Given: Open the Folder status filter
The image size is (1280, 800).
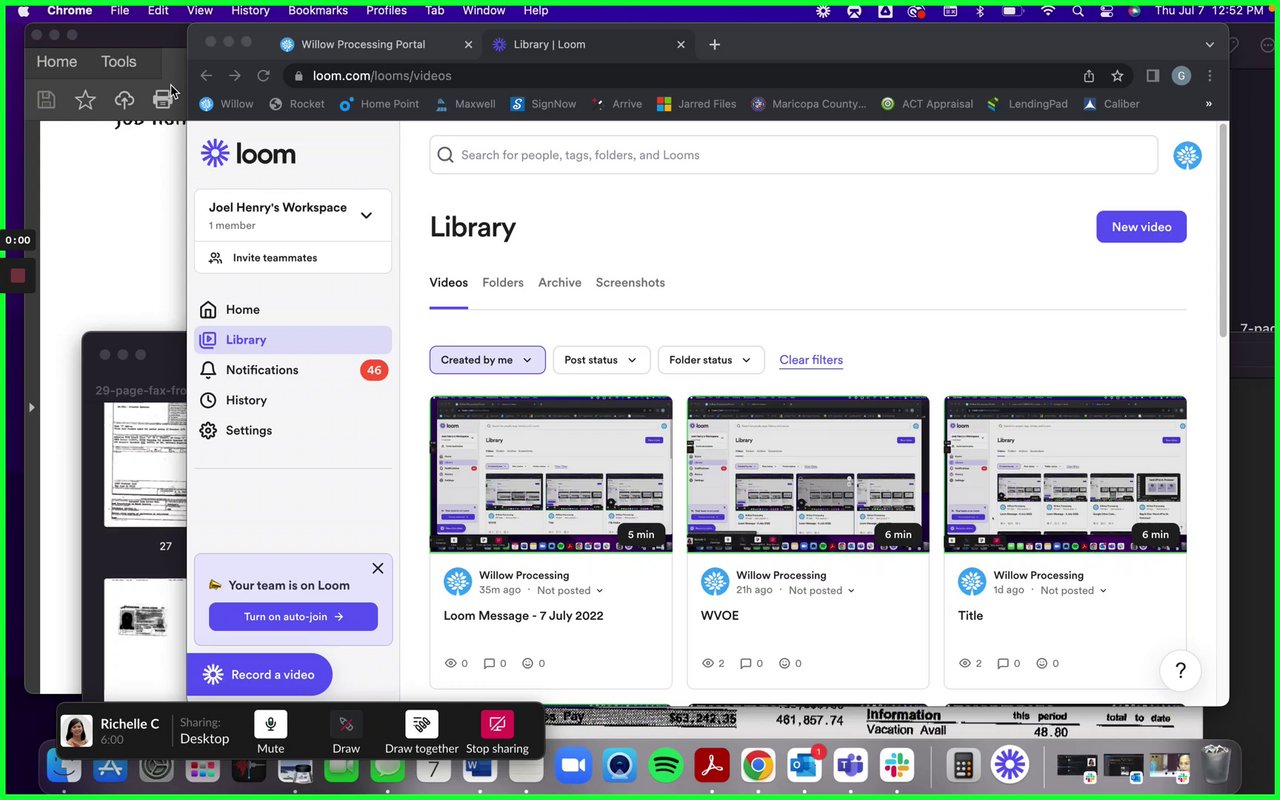Looking at the screenshot, I should (711, 360).
